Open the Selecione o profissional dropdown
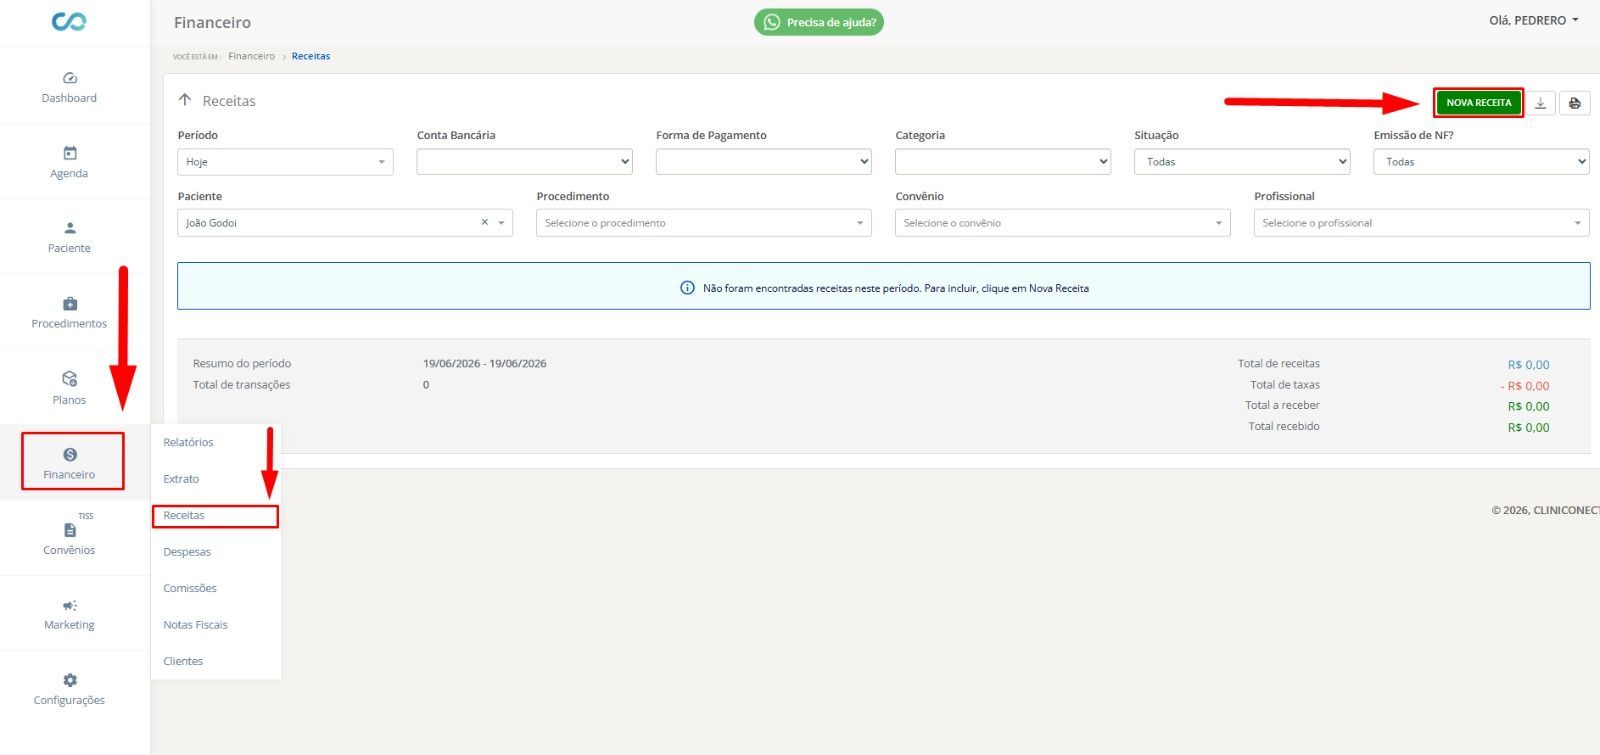 click(1422, 223)
